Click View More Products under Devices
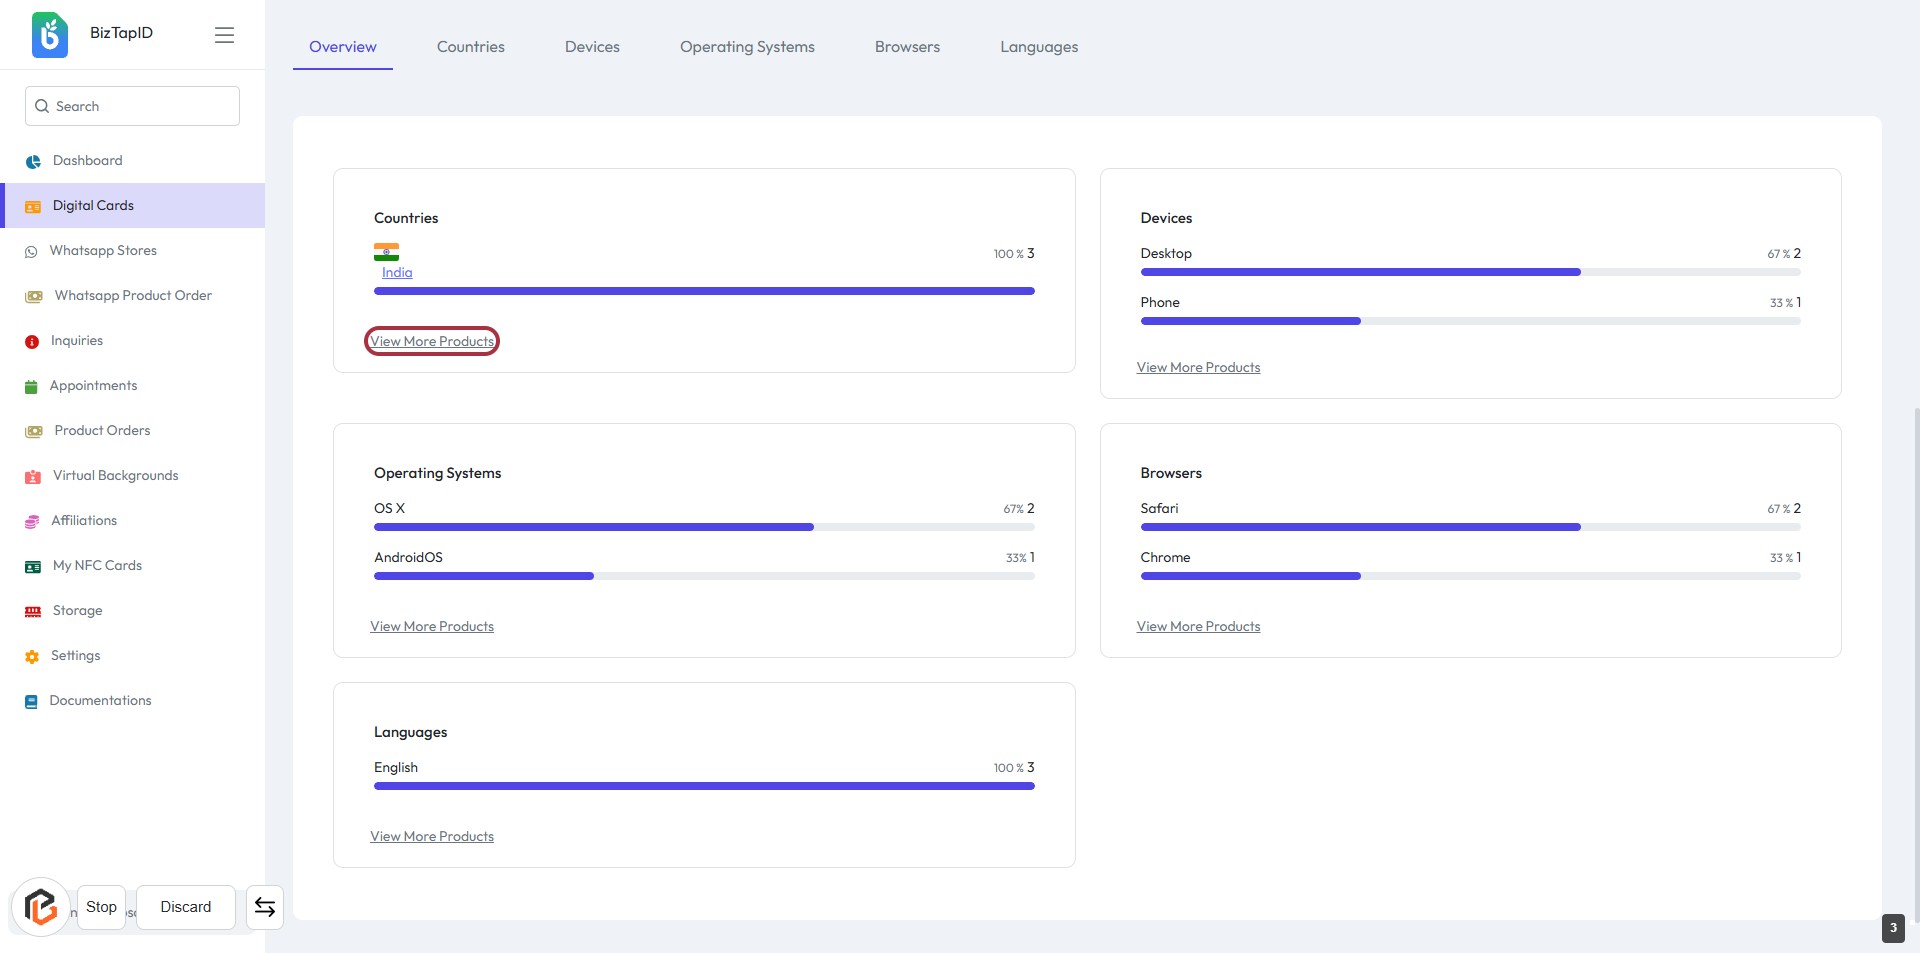This screenshot has height=953, width=1920. 1198,368
